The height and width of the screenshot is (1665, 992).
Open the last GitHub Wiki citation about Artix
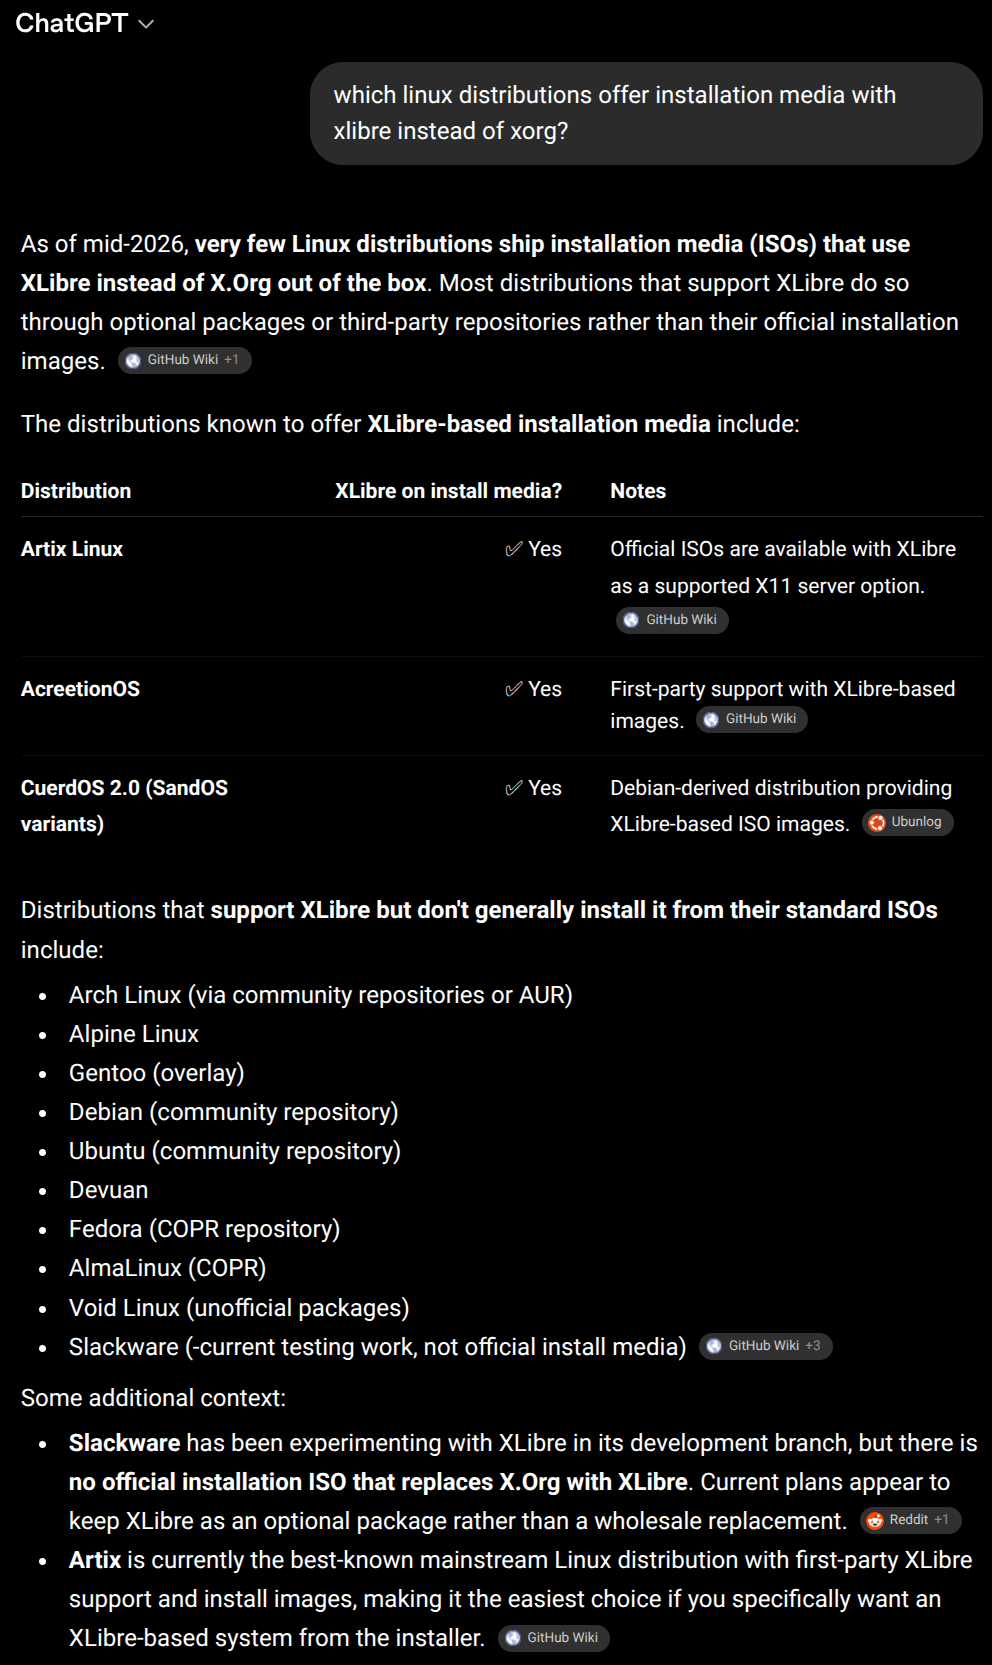coord(554,1638)
